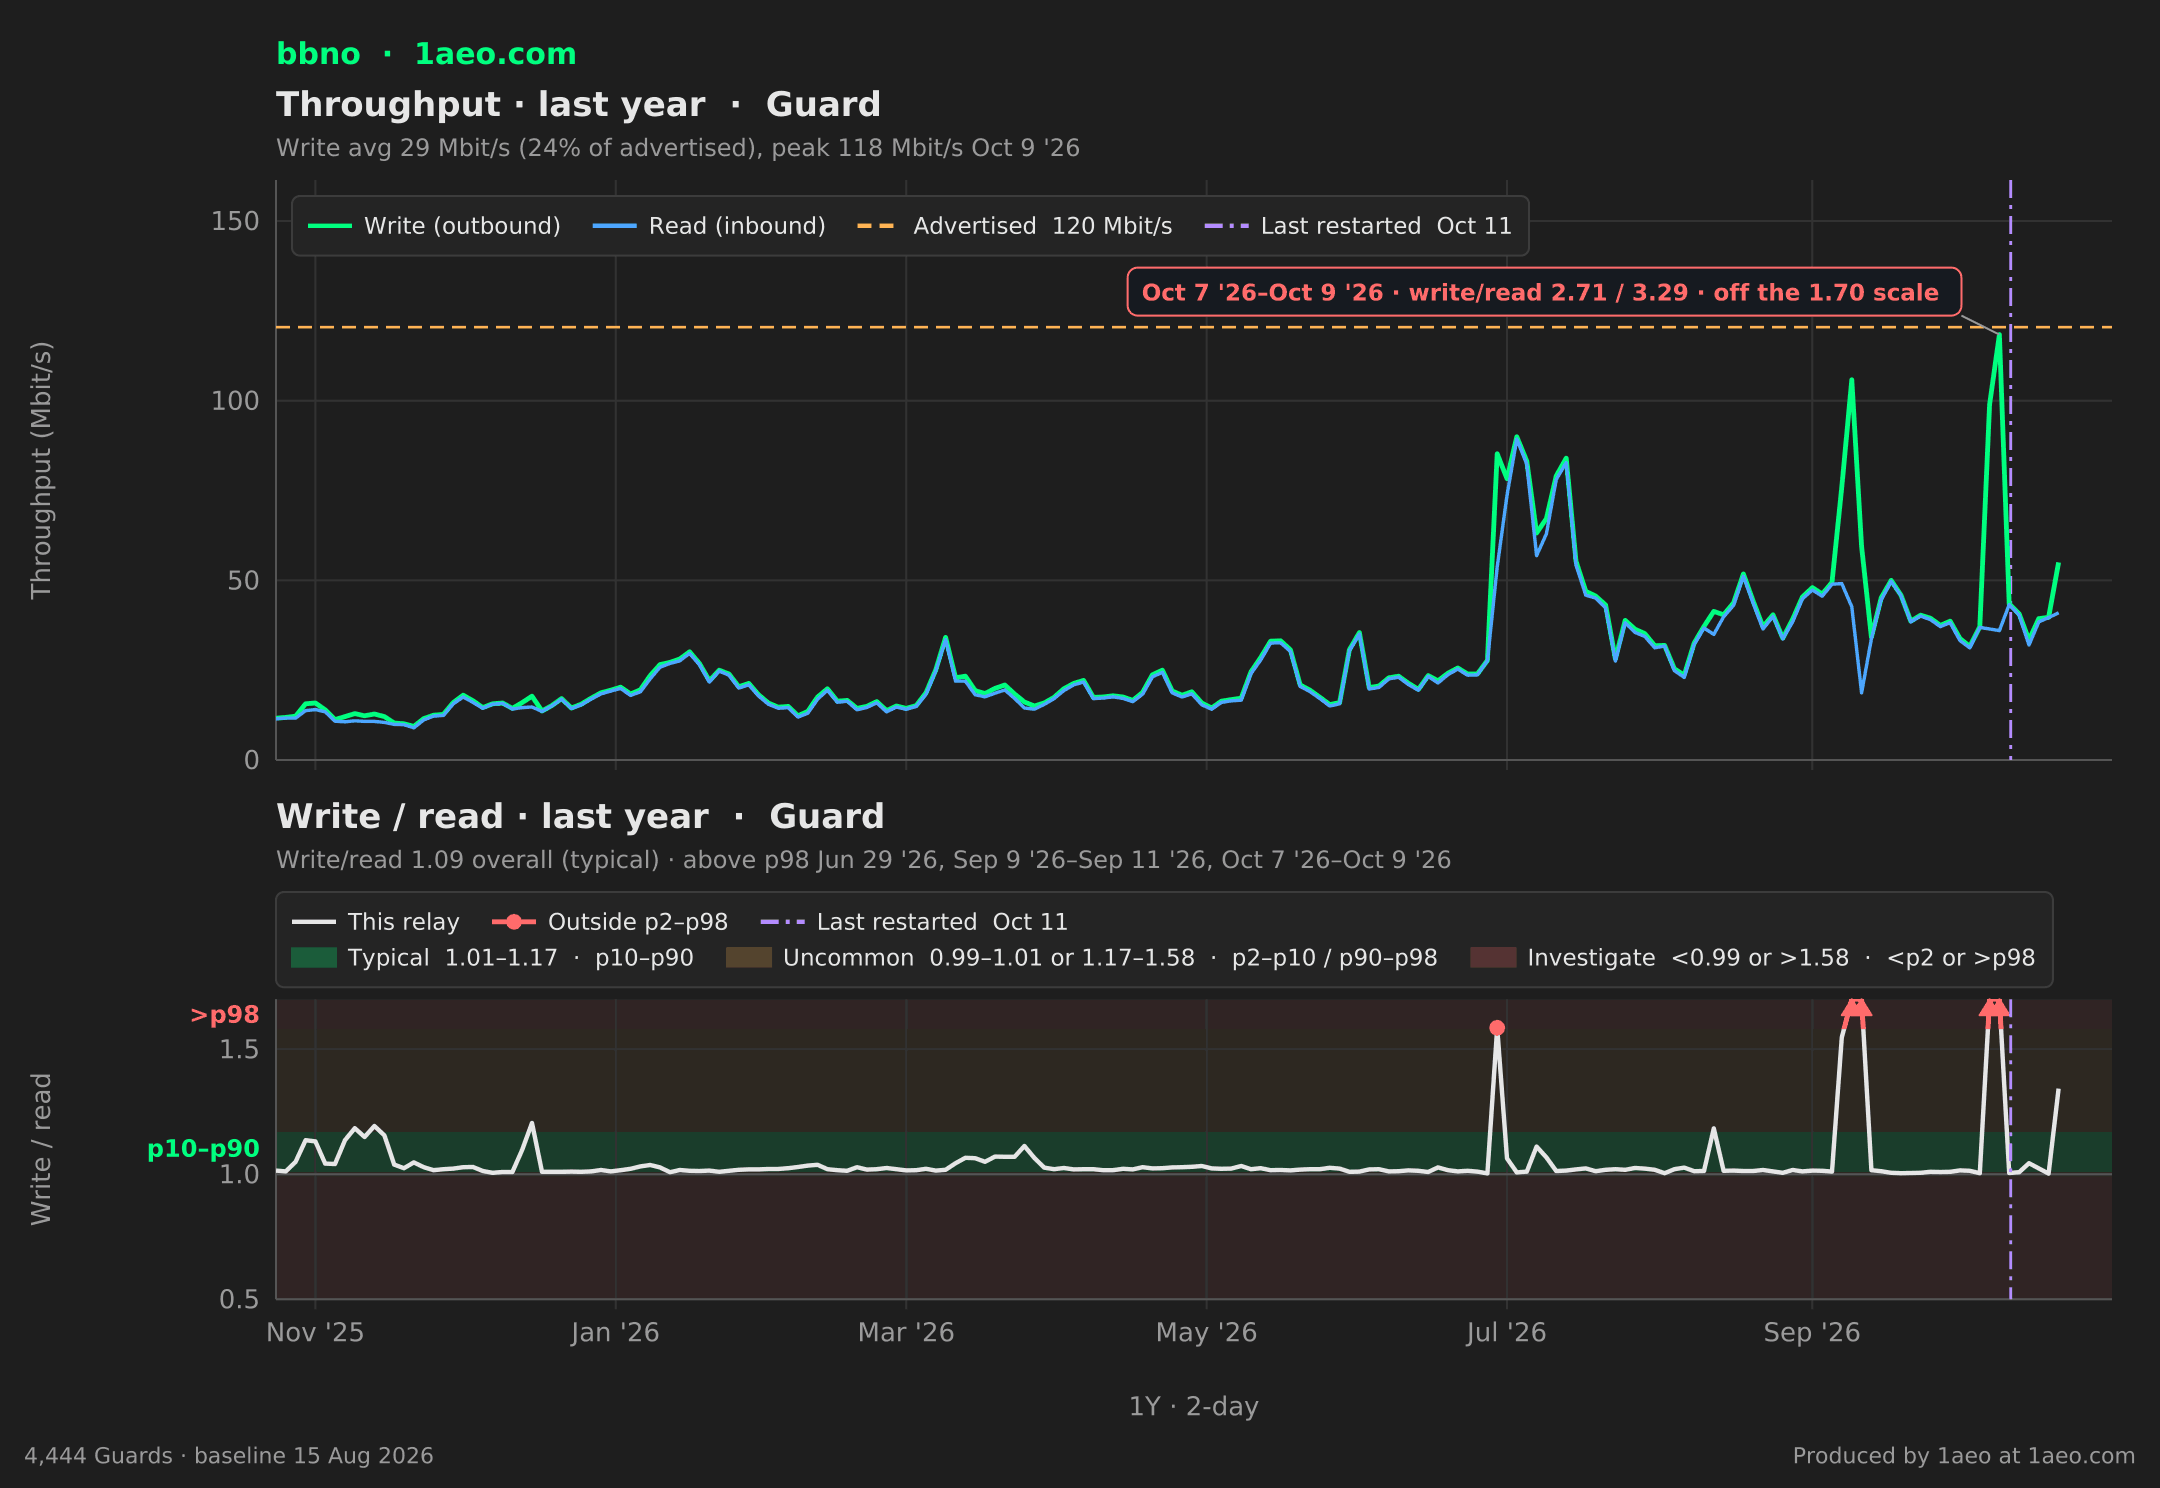
Task: Click the Write / read · last year · Guard title
Action: click(x=580, y=816)
